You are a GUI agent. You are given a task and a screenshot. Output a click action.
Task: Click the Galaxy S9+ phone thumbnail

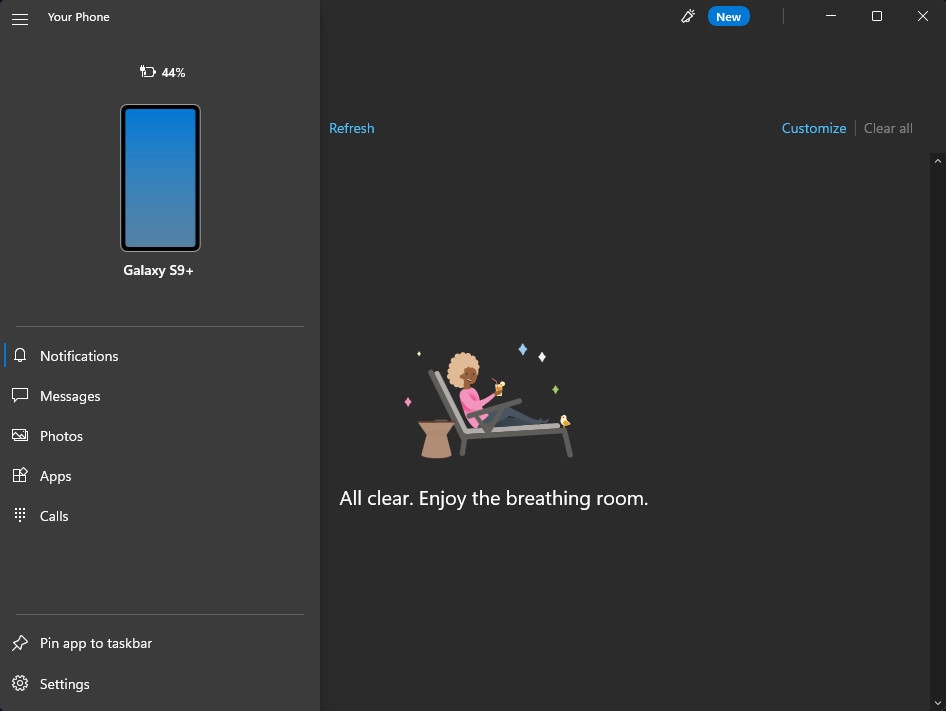click(160, 178)
